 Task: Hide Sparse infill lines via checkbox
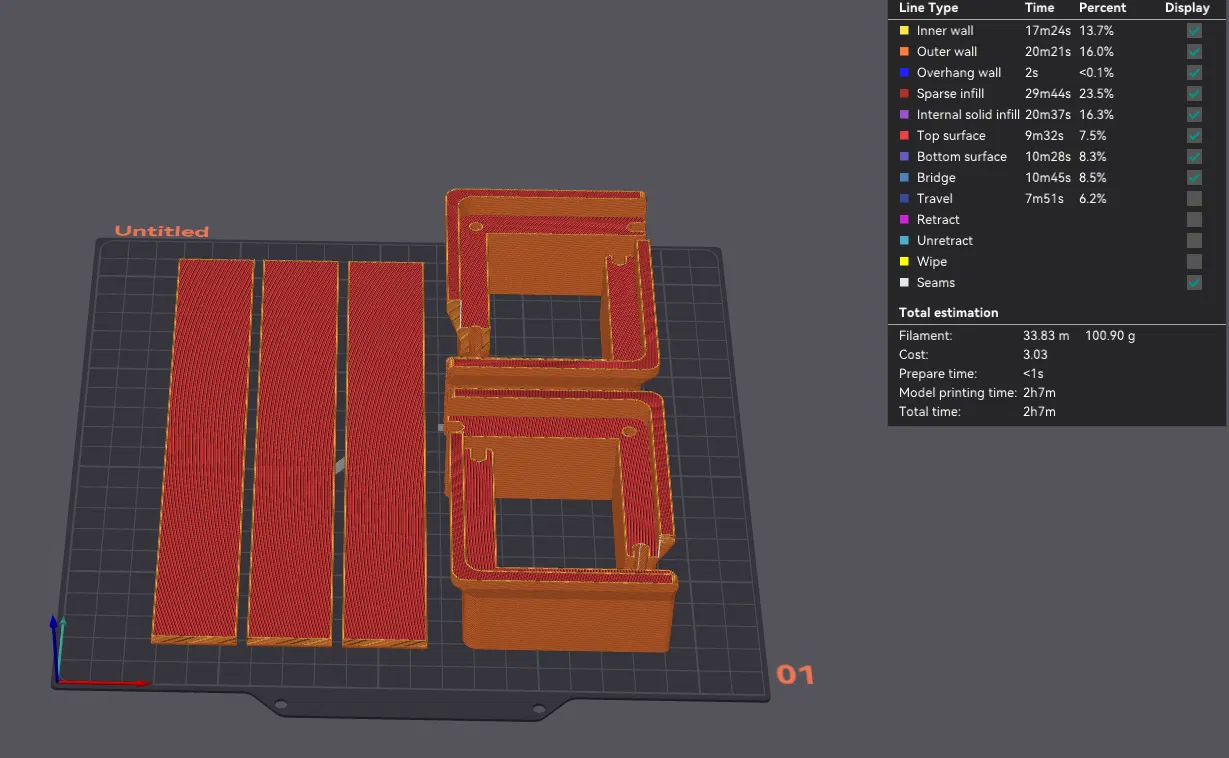coord(1194,94)
